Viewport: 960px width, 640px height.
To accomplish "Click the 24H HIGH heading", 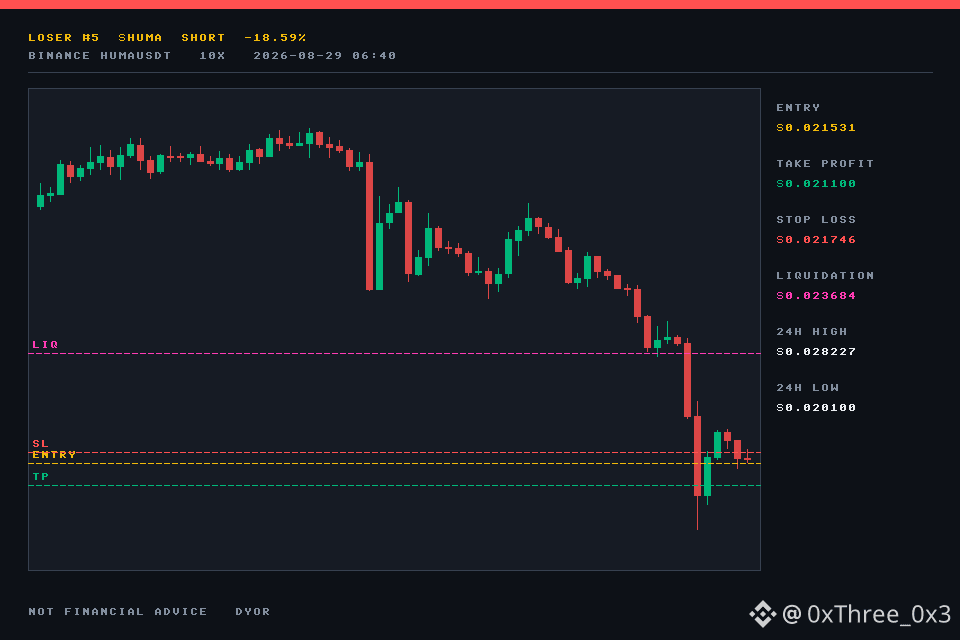I will [812, 332].
